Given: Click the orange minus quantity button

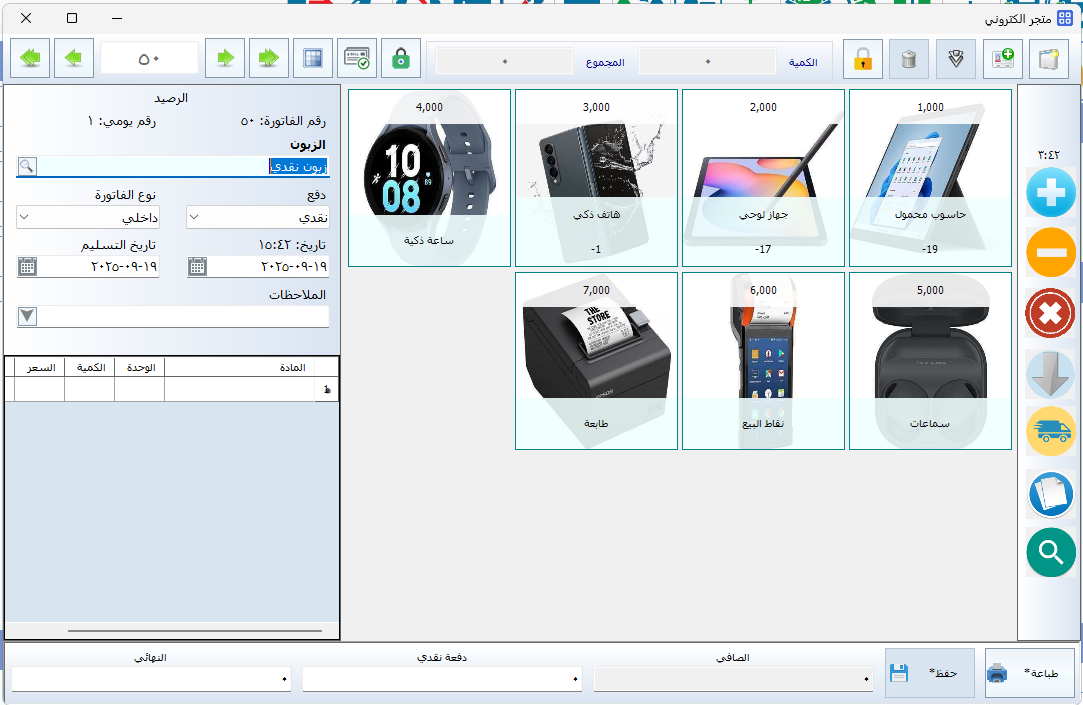Looking at the screenshot, I should point(1050,252).
